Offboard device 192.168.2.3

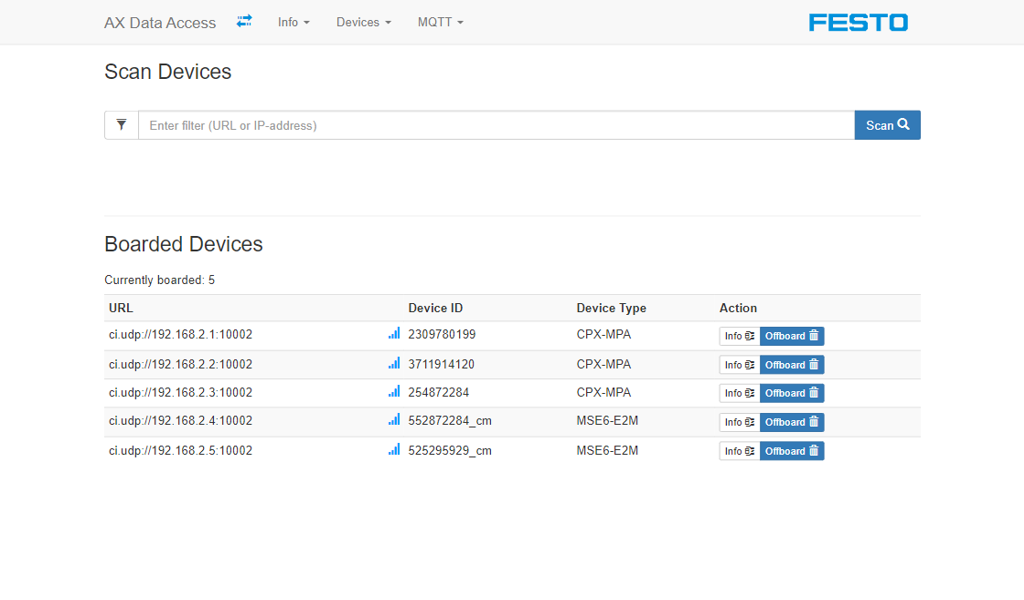[792, 393]
